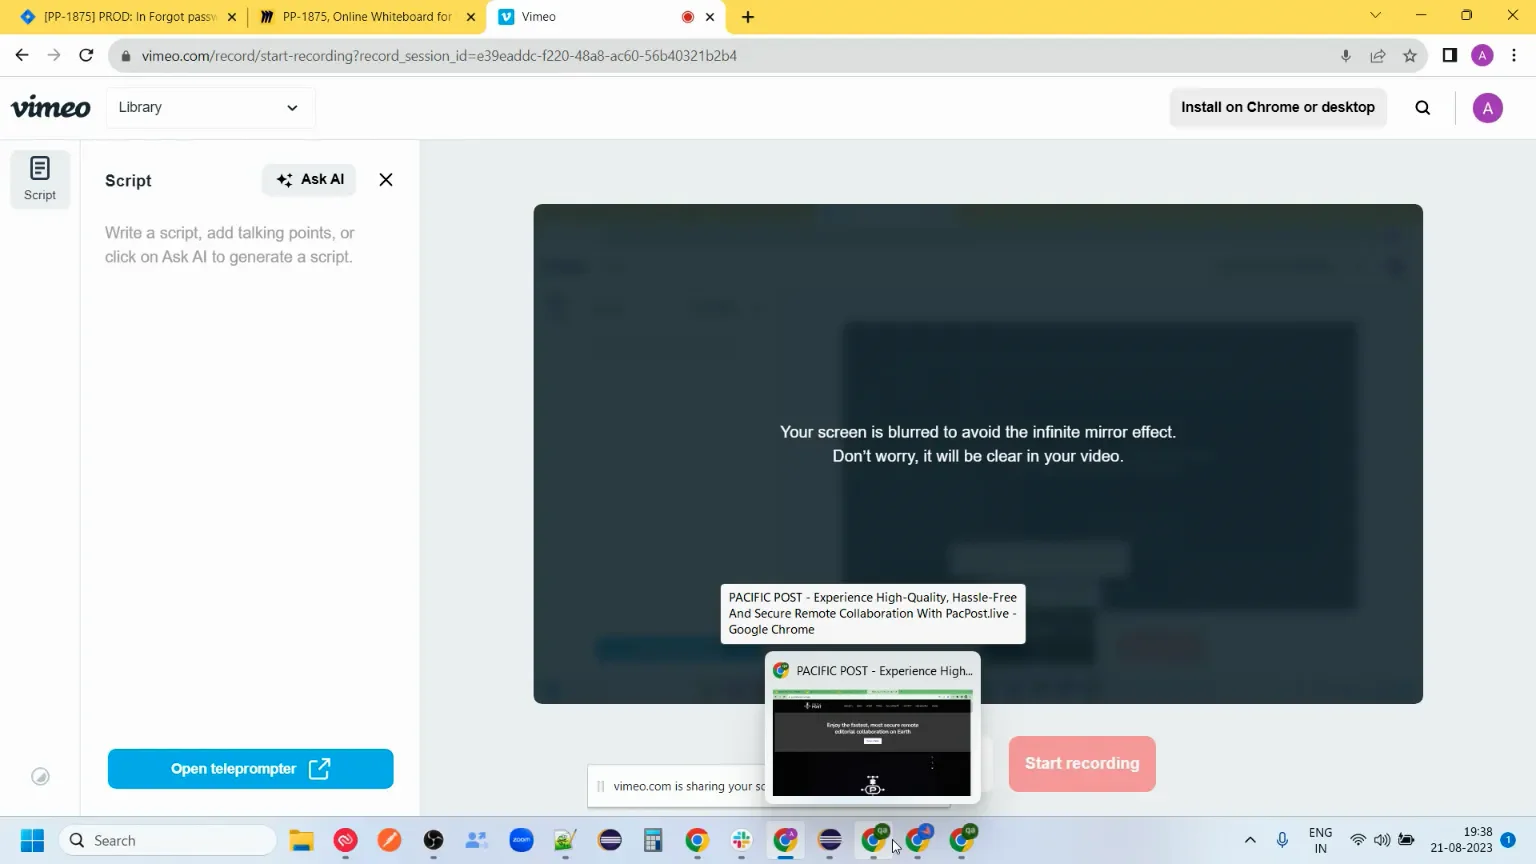Viewport: 1536px width, 864px height.
Task: Open Vimeo account avatar menu
Action: tap(1488, 108)
